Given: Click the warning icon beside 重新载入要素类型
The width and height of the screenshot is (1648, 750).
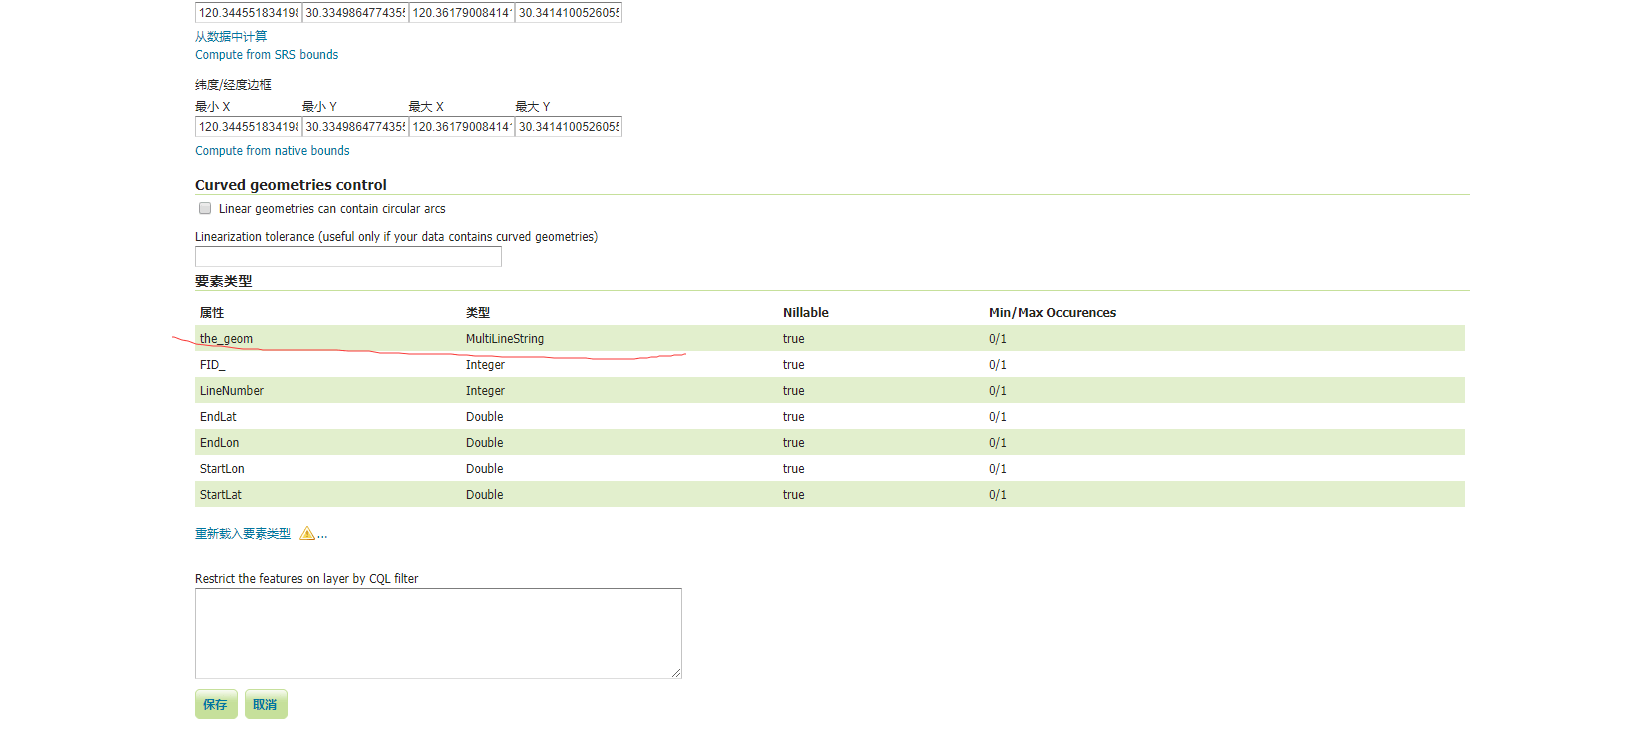Looking at the screenshot, I should tap(307, 534).
